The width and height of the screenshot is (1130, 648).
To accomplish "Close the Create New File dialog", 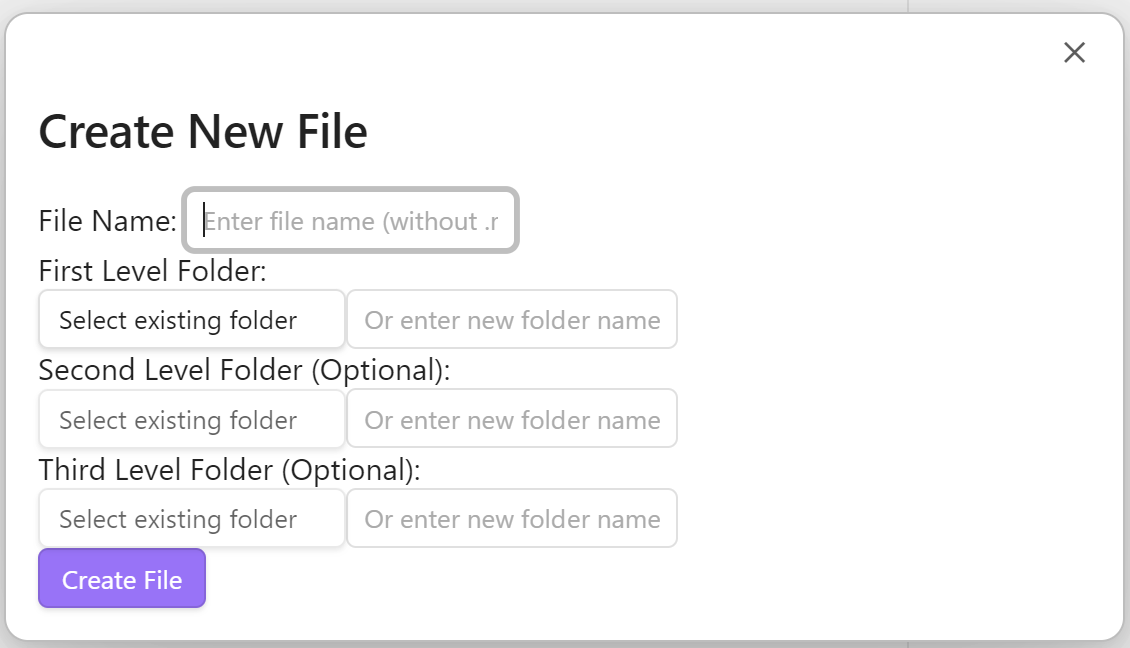I will click(1074, 53).
